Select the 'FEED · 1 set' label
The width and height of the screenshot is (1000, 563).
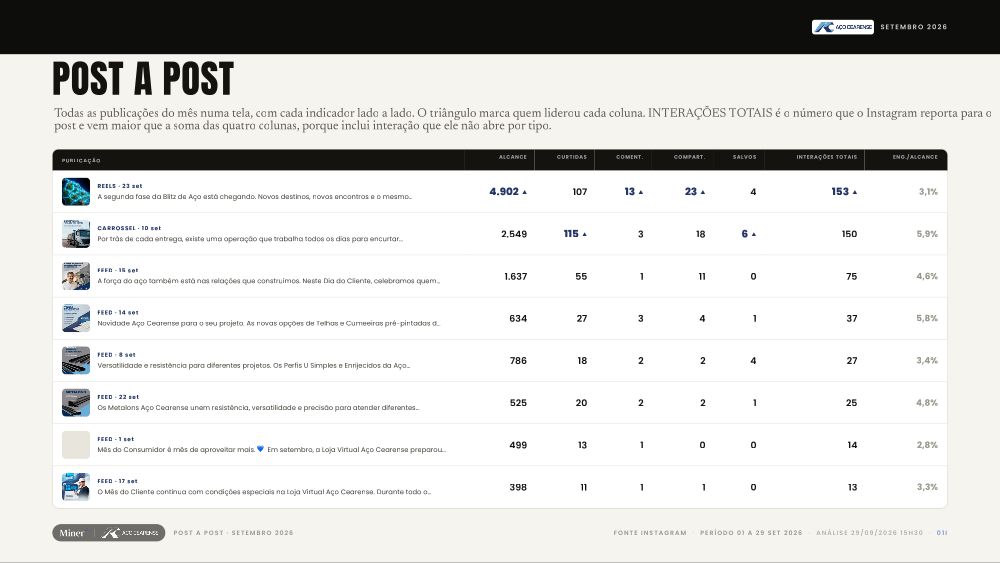pos(115,439)
